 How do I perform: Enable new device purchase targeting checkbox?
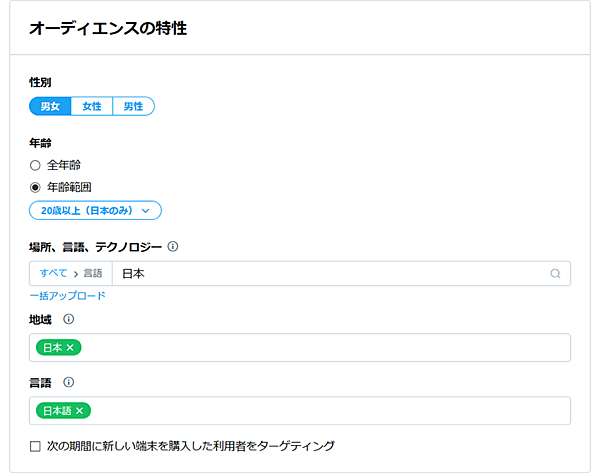point(35,446)
